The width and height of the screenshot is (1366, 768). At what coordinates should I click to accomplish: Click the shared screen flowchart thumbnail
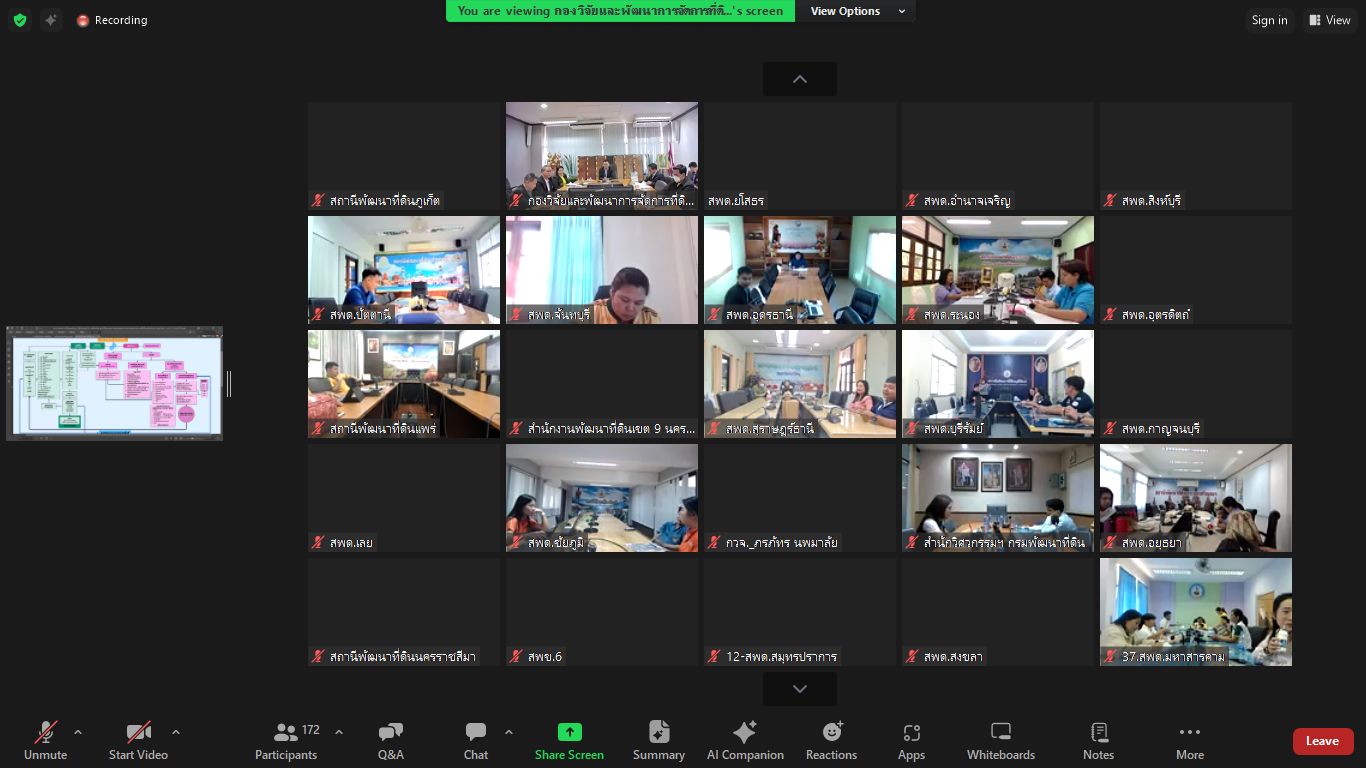tap(114, 383)
